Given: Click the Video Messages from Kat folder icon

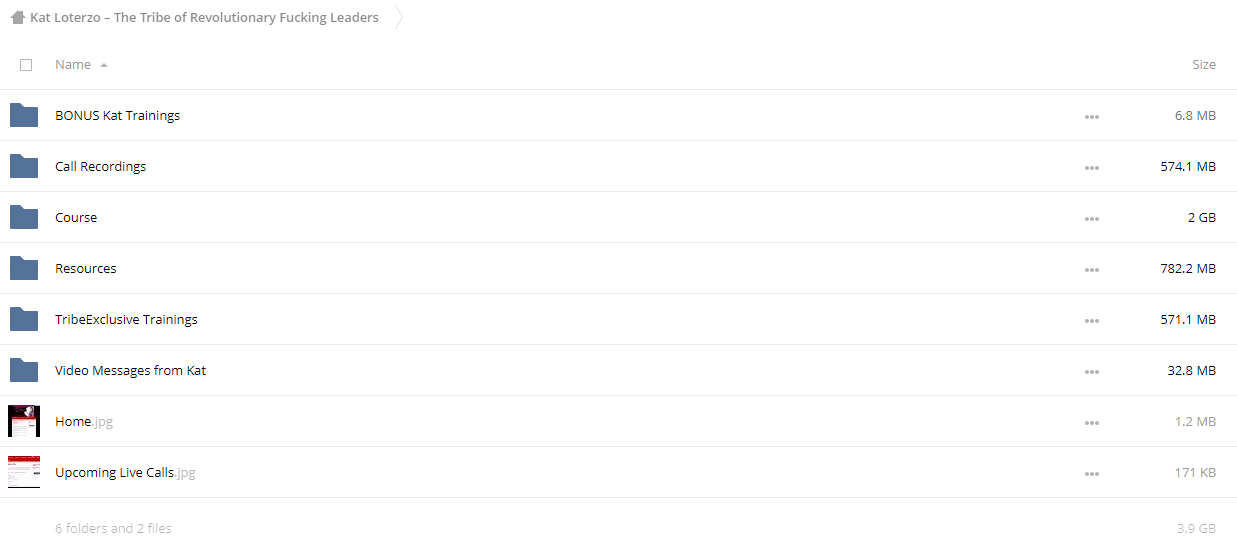Looking at the screenshot, I should [24, 370].
